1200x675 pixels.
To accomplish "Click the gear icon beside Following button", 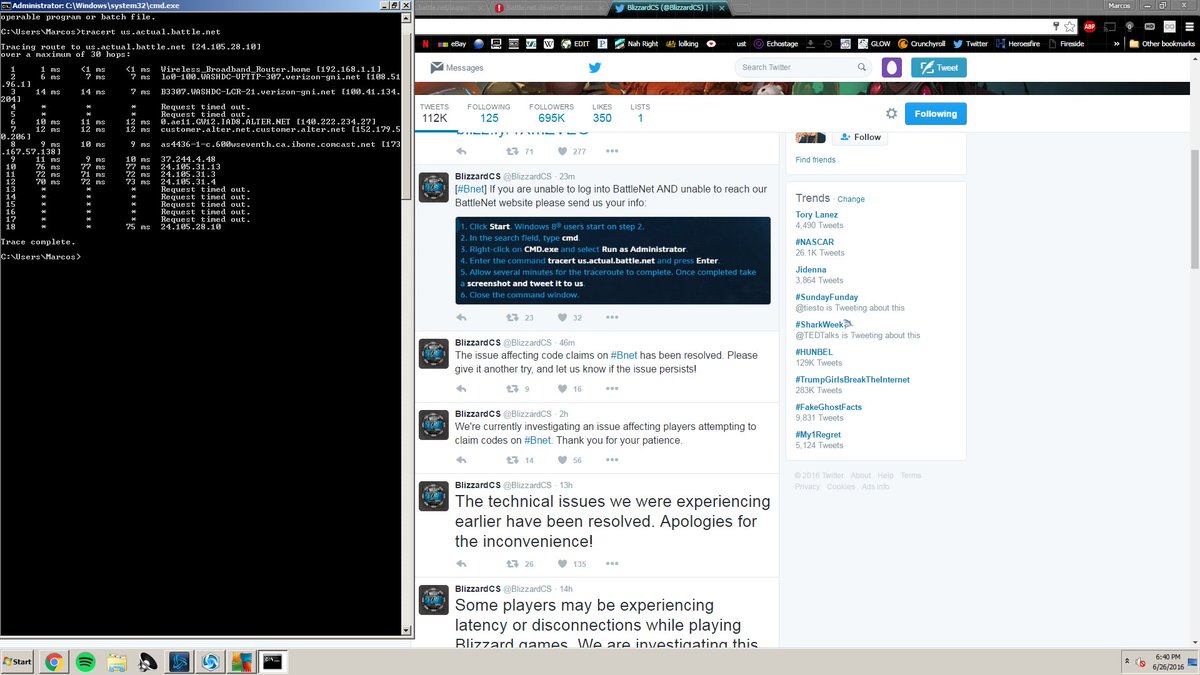I will click(891, 114).
